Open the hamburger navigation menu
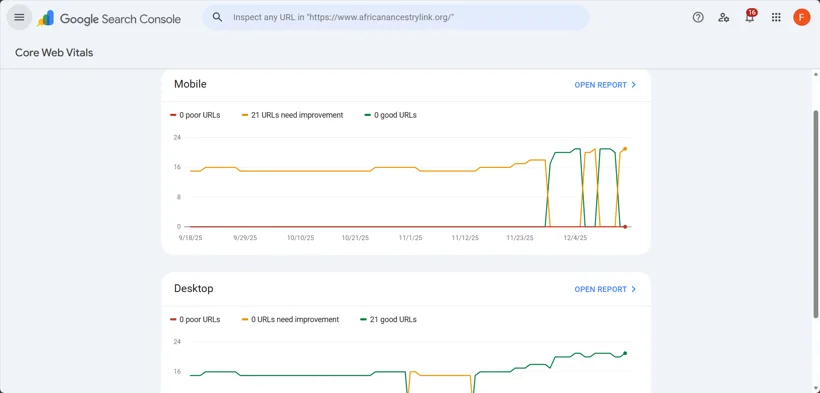The width and height of the screenshot is (820, 393). click(x=19, y=17)
